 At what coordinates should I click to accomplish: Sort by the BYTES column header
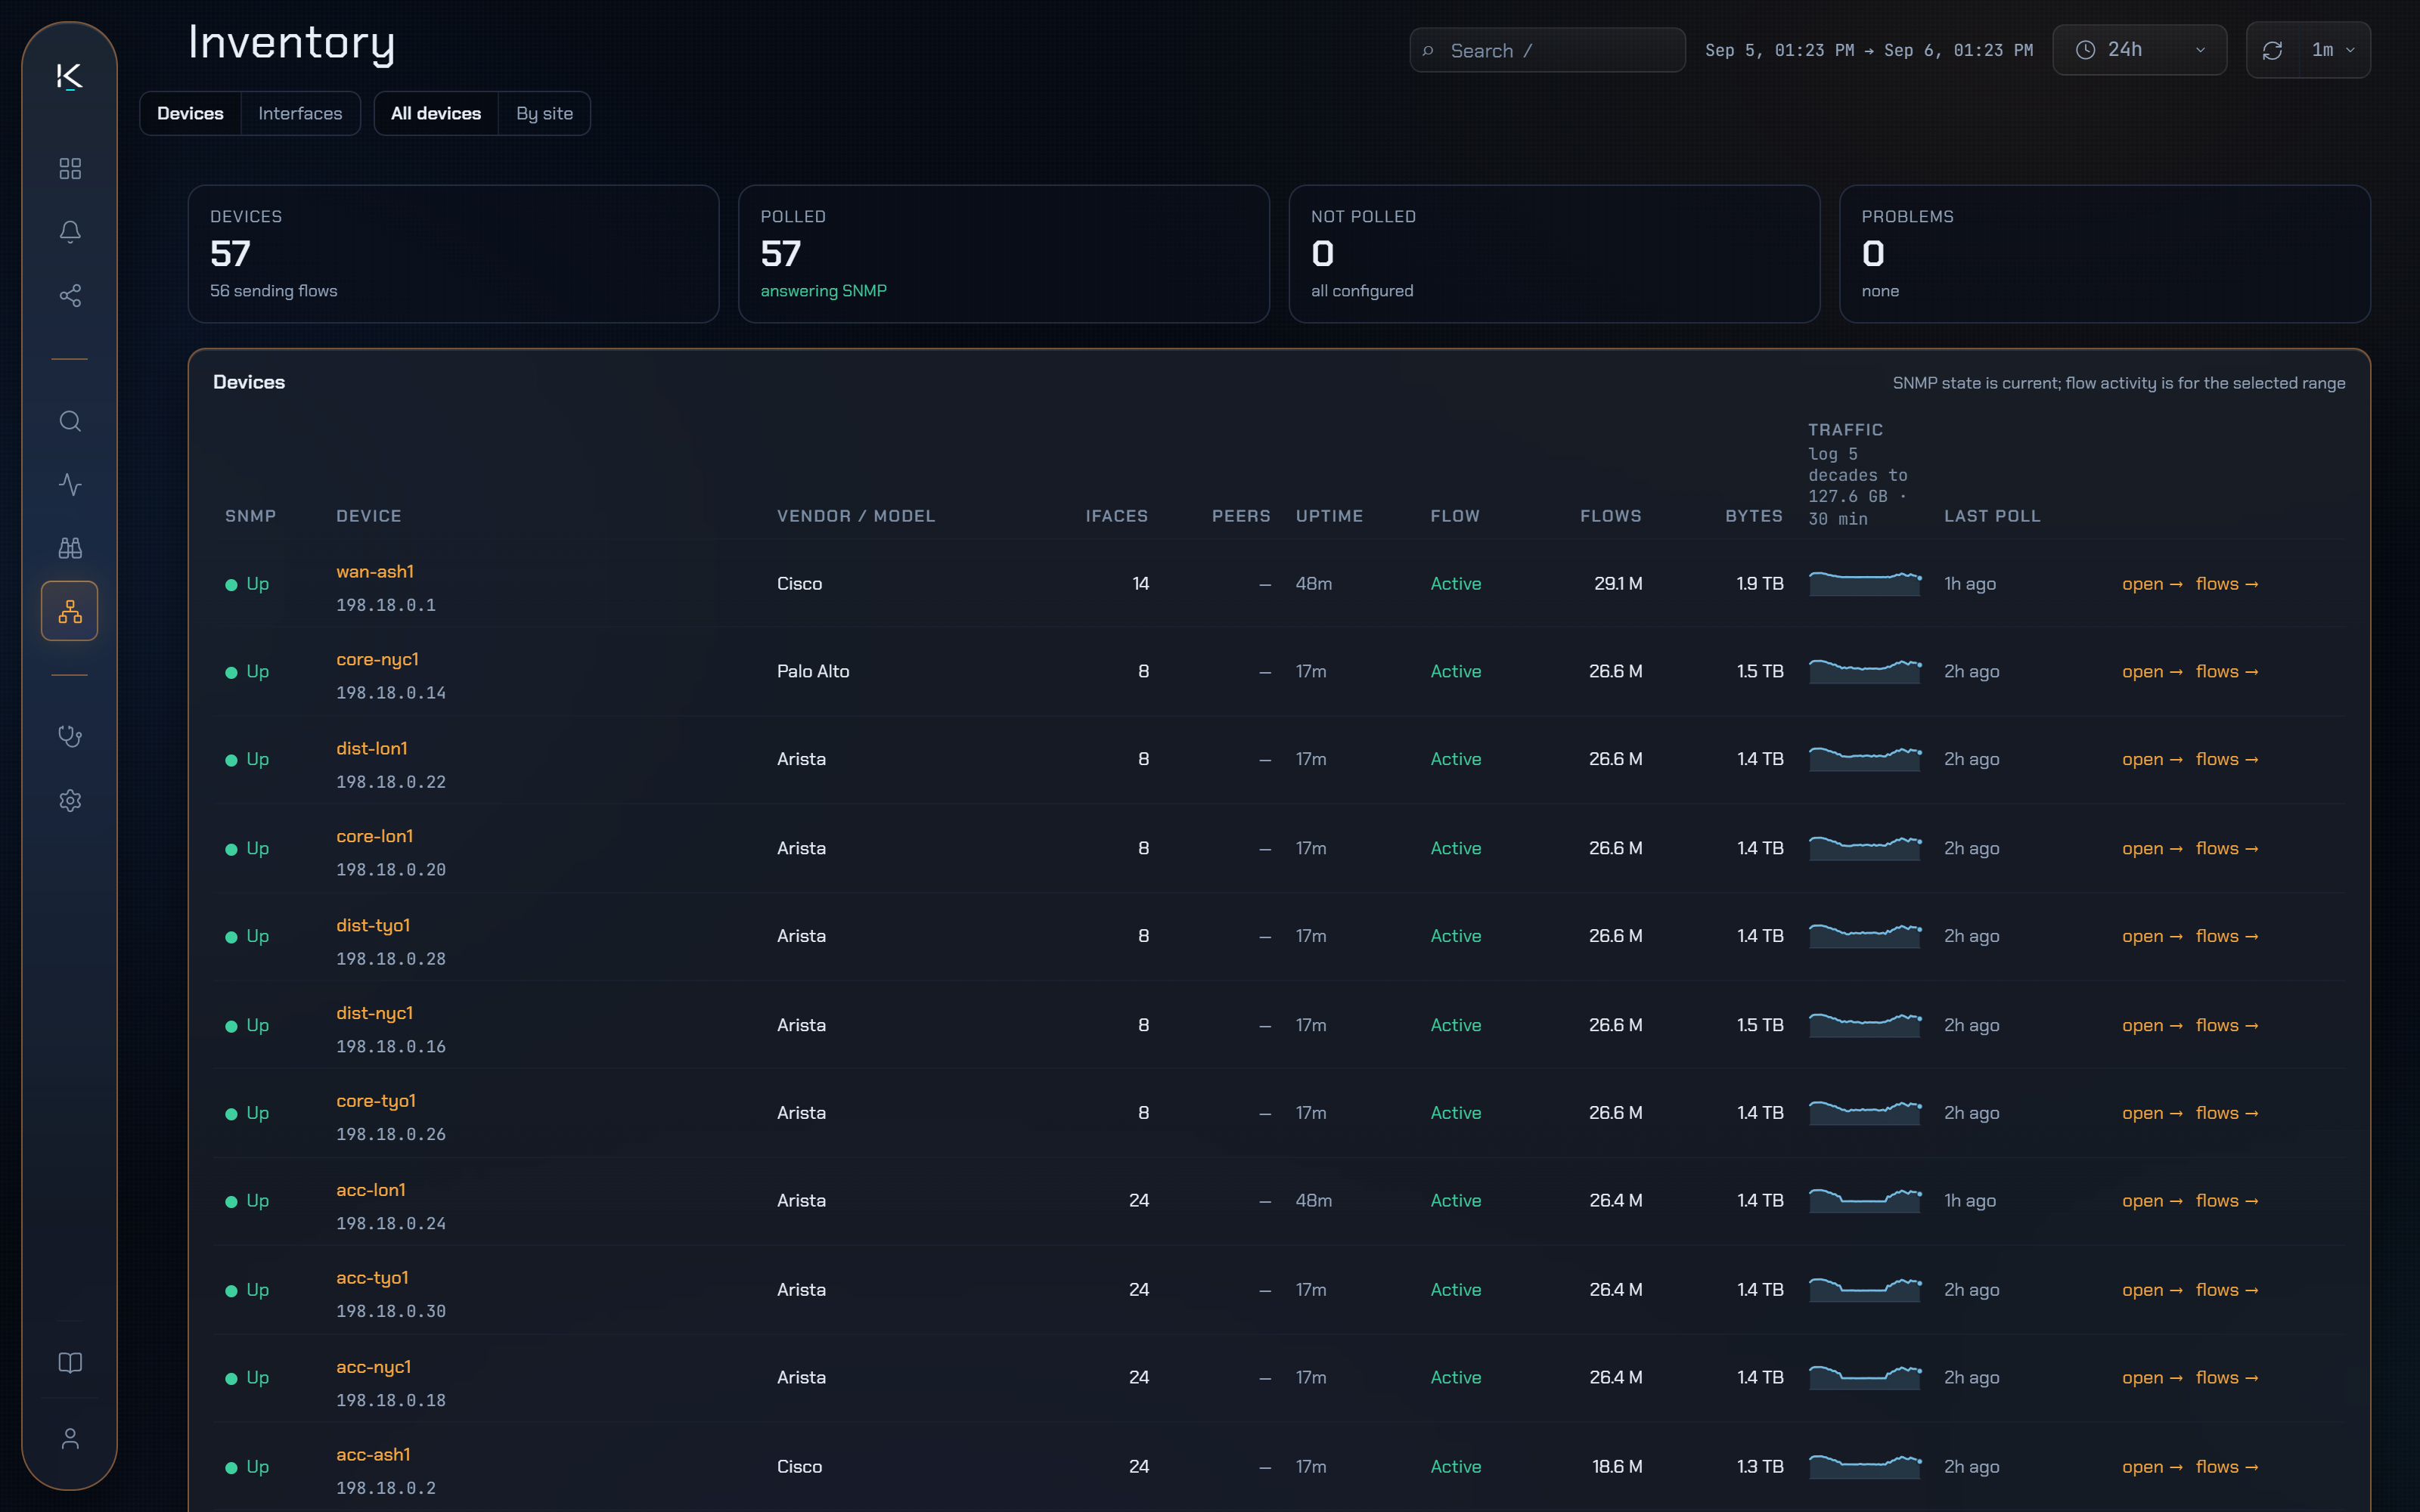1754,516
